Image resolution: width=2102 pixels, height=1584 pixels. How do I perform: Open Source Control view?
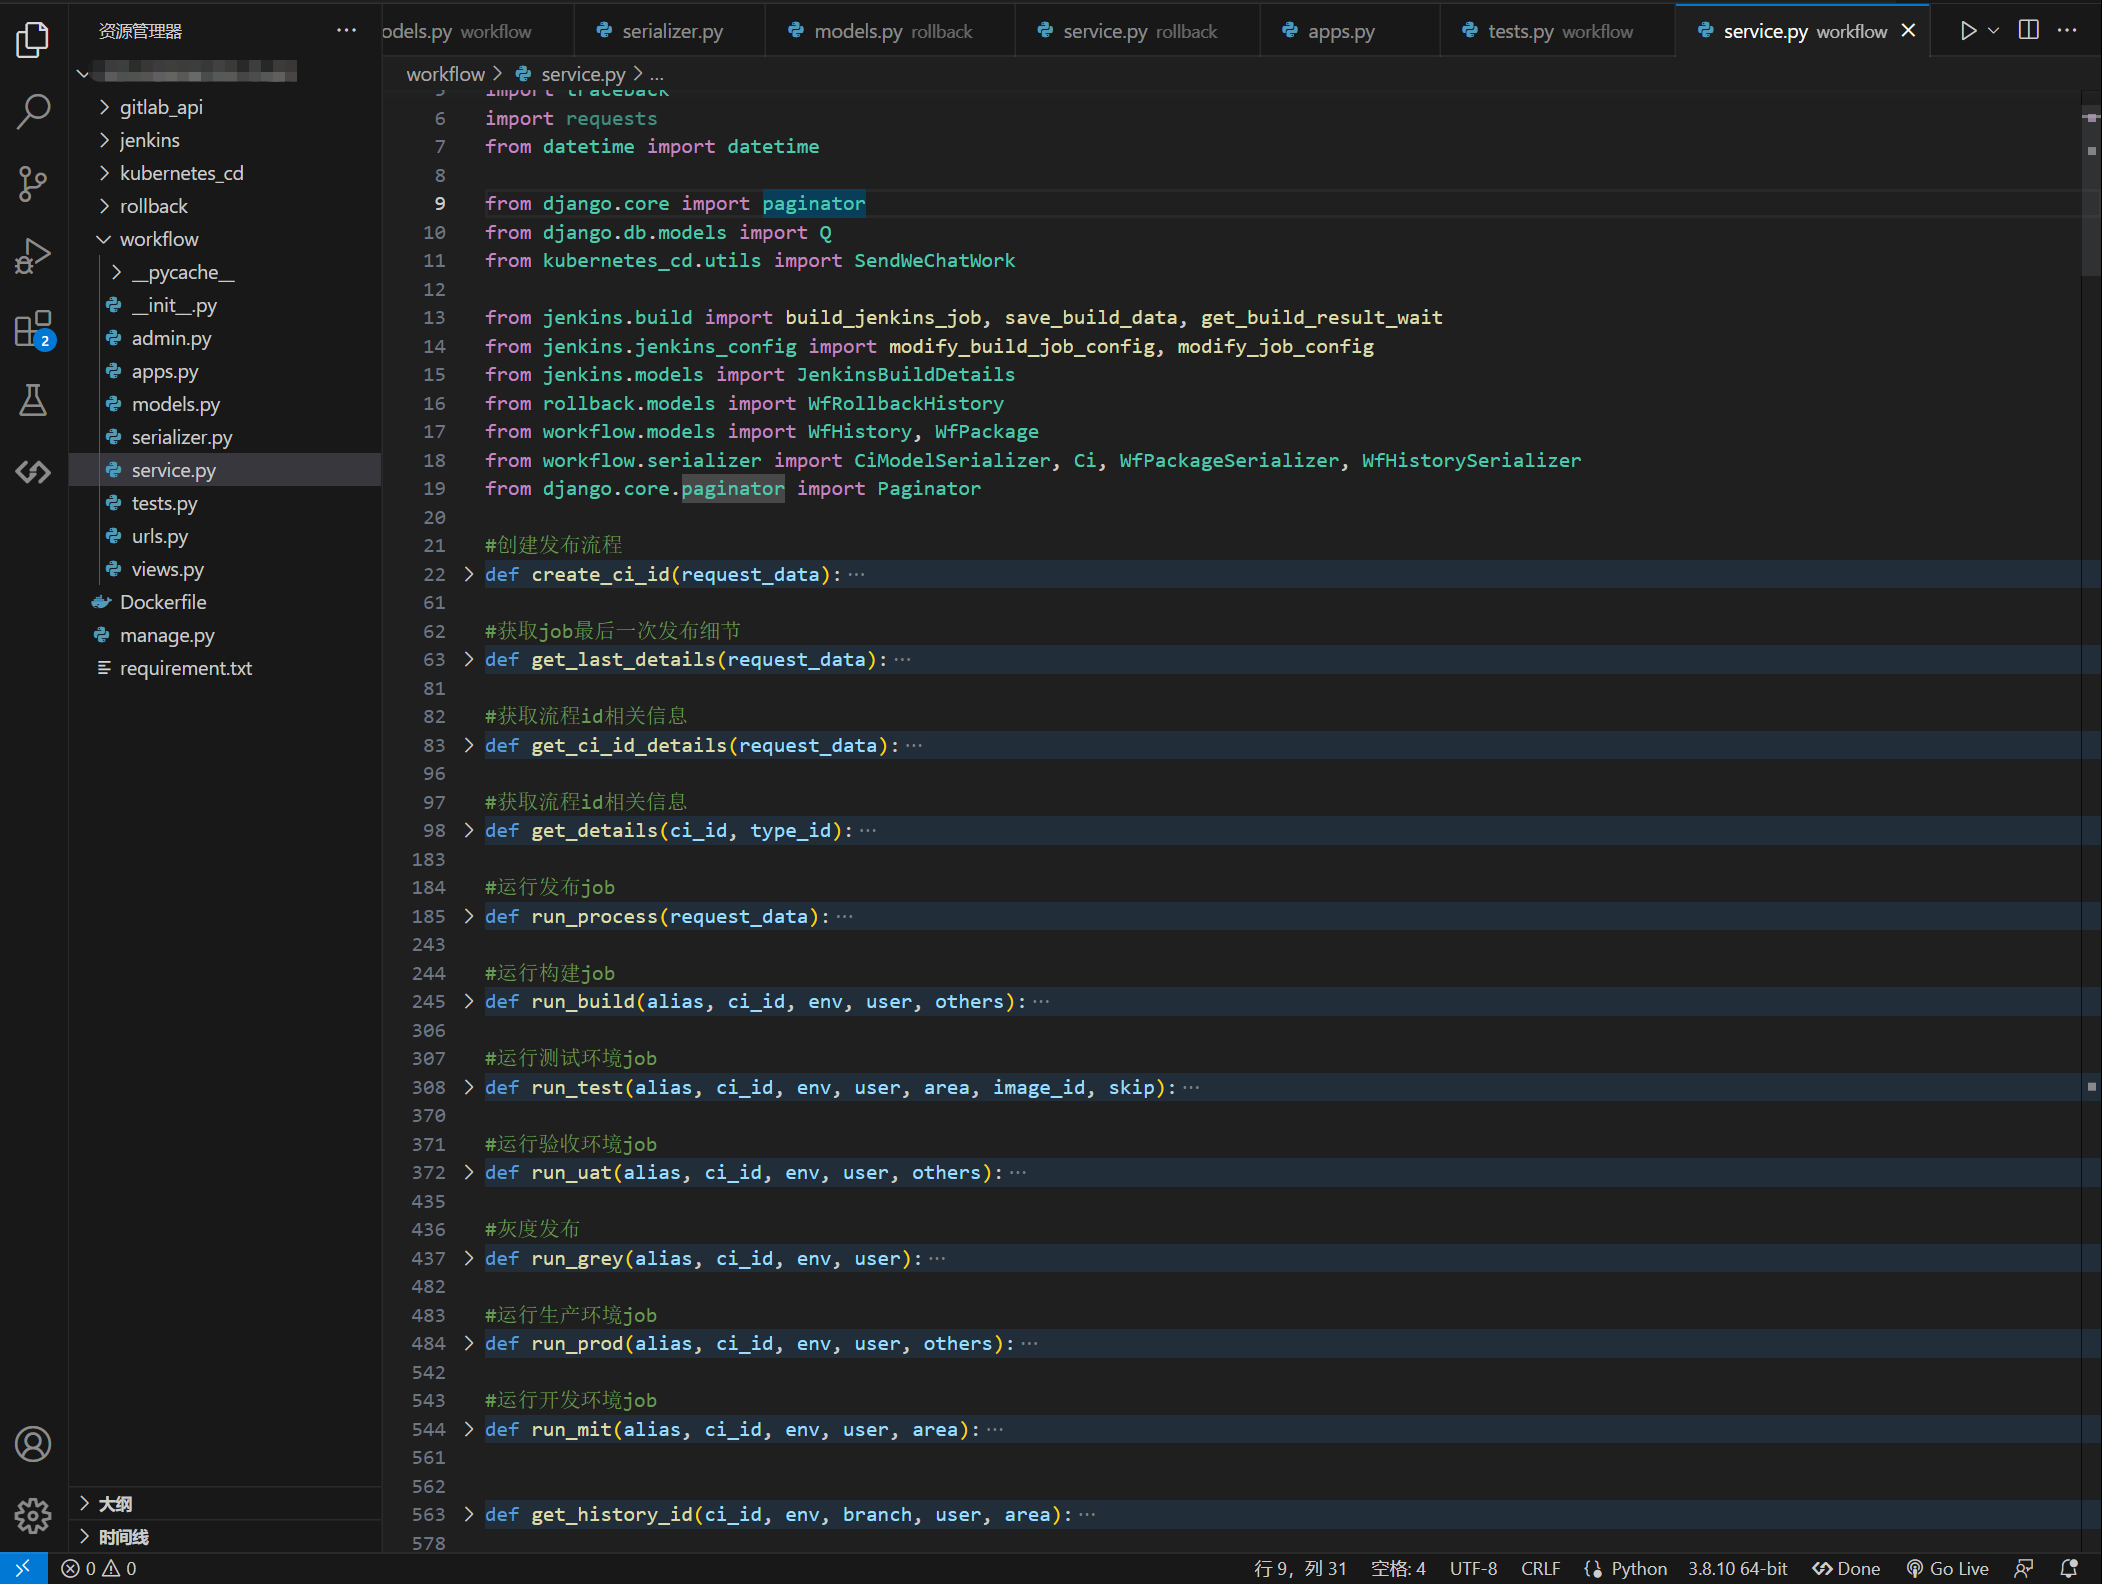click(x=33, y=184)
